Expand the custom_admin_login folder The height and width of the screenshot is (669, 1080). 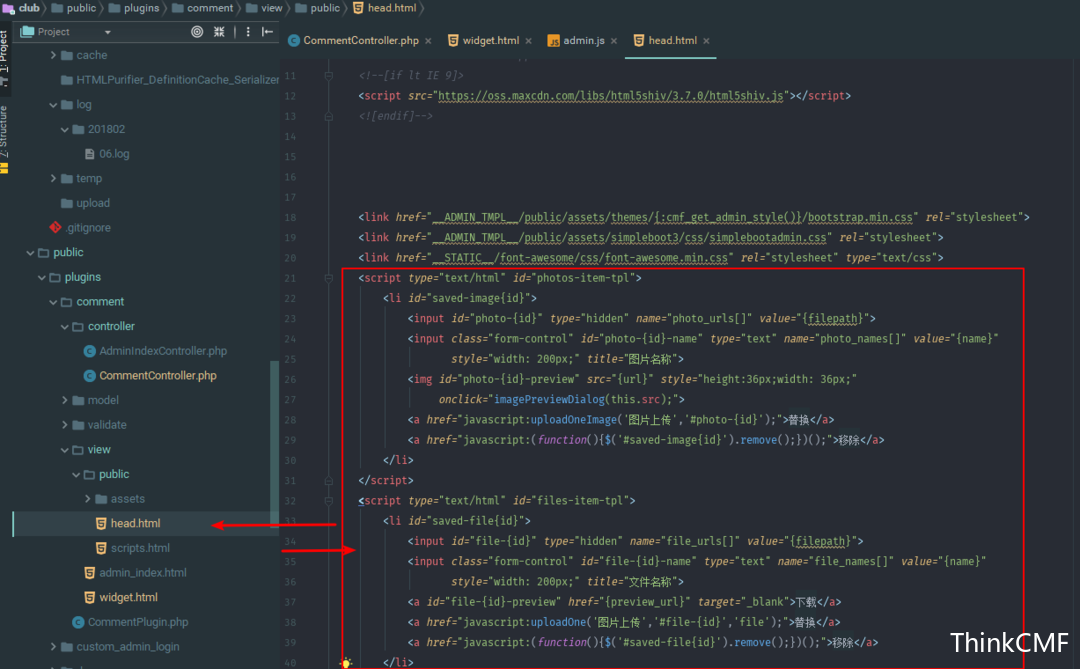coord(53,647)
